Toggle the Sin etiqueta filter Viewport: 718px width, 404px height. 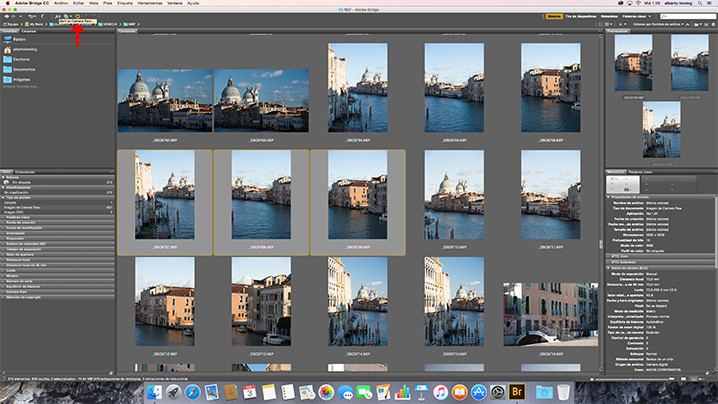tap(57, 182)
